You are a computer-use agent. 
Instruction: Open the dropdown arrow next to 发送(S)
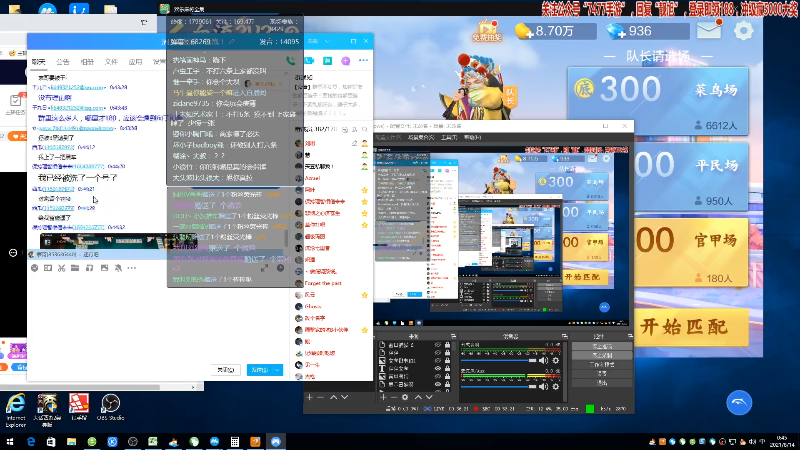(277, 370)
